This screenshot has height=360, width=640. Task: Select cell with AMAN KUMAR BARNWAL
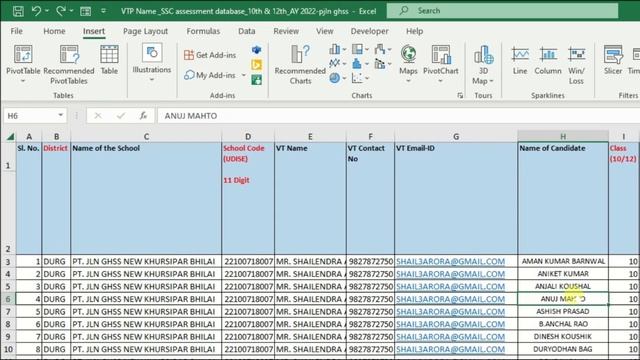pyautogui.click(x=563, y=261)
